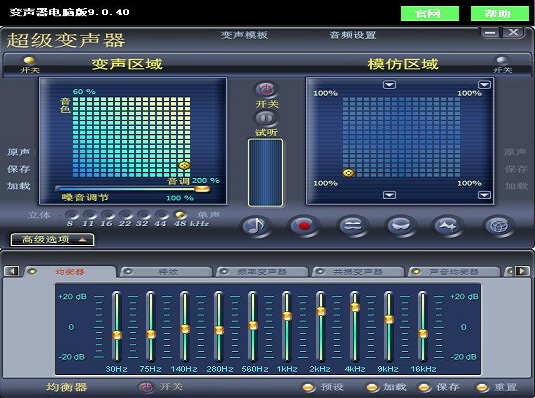Select the 48 kHz sample rate
The image size is (535, 398).
point(180,215)
